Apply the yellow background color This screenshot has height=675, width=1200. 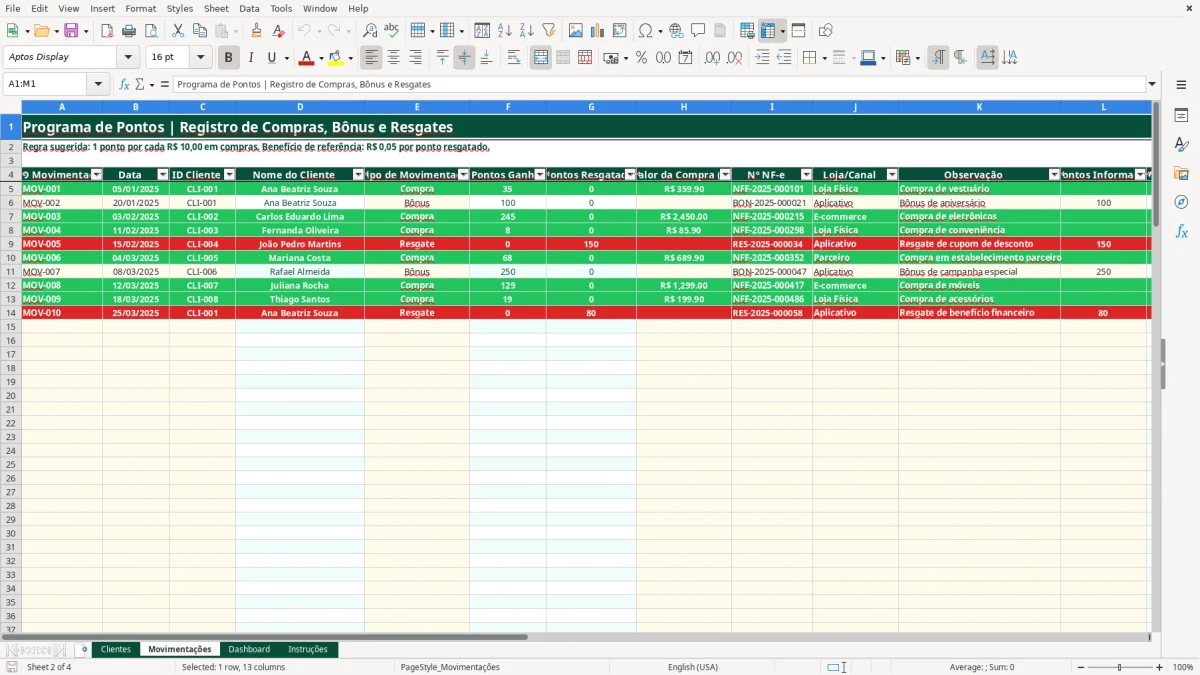[335, 58]
